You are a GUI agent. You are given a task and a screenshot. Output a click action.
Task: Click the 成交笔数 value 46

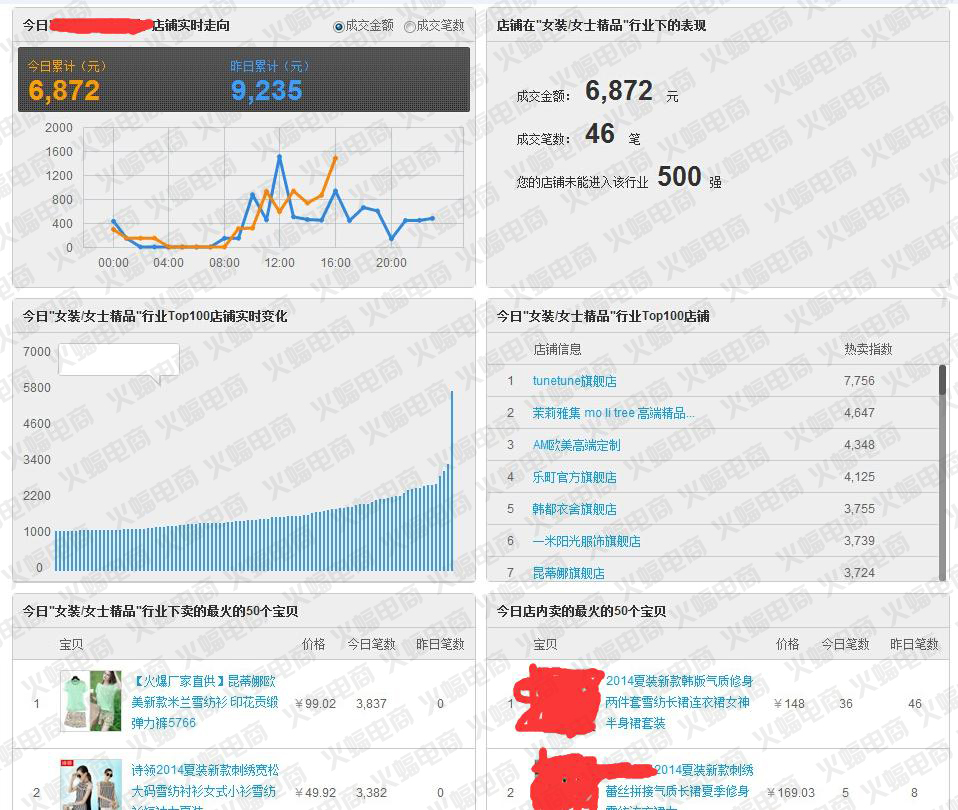[600, 134]
